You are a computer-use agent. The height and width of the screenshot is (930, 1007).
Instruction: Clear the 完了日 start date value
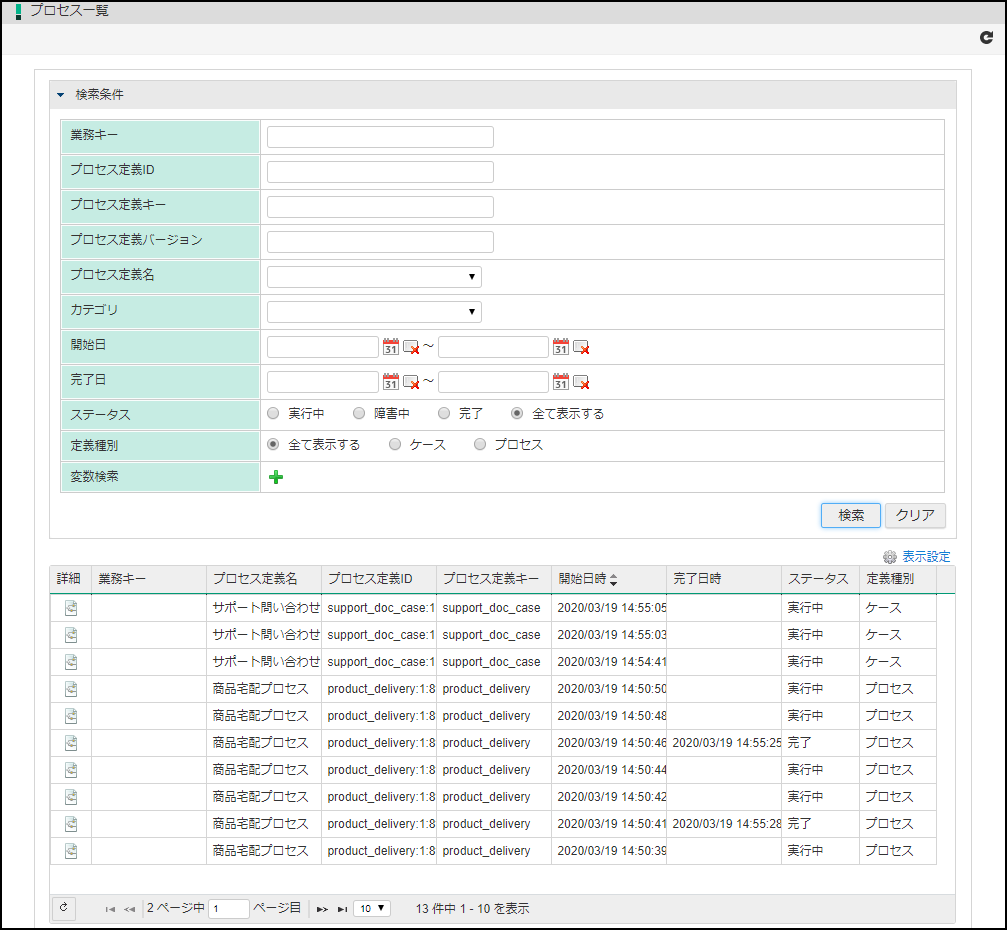click(x=411, y=382)
